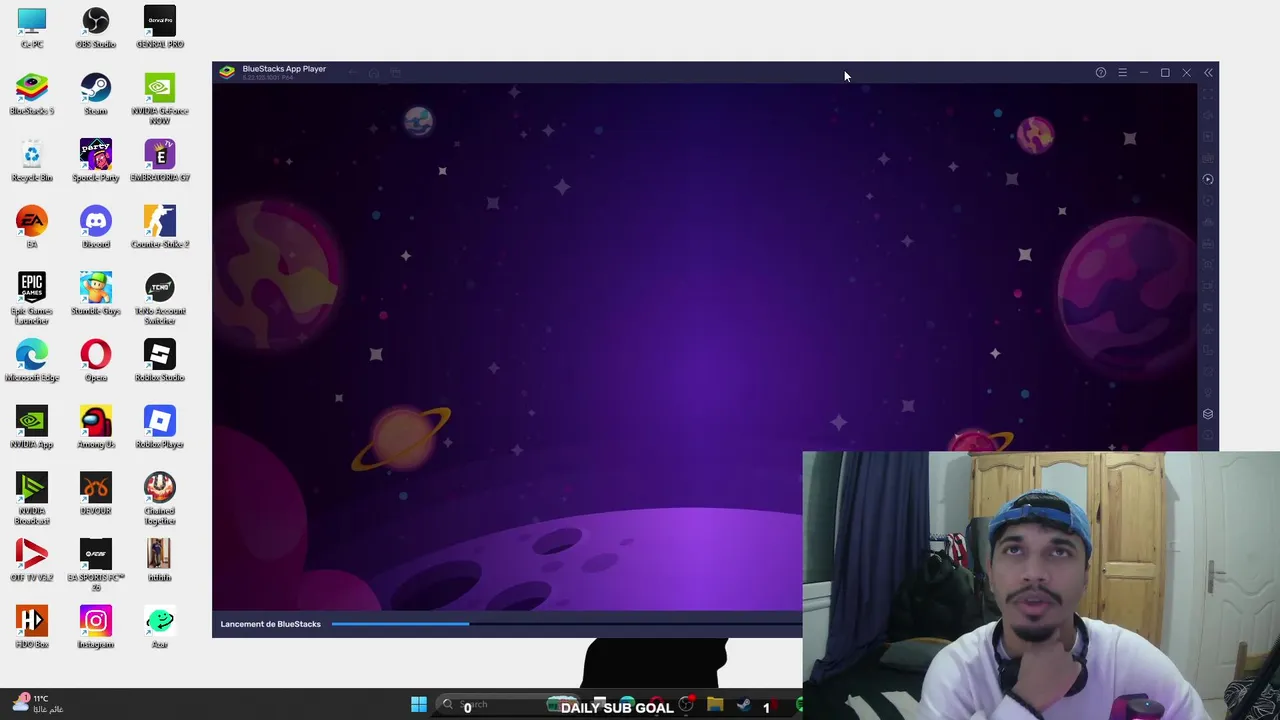Select the BlueStacks 5 desktop shortcut

pos(32,94)
